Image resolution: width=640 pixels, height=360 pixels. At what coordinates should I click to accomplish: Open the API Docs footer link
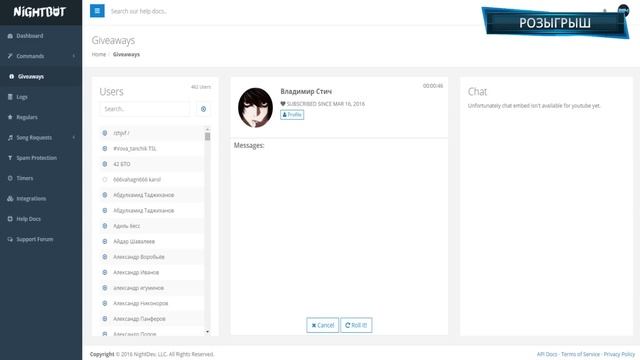pyautogui.click(x=547, y=354)
